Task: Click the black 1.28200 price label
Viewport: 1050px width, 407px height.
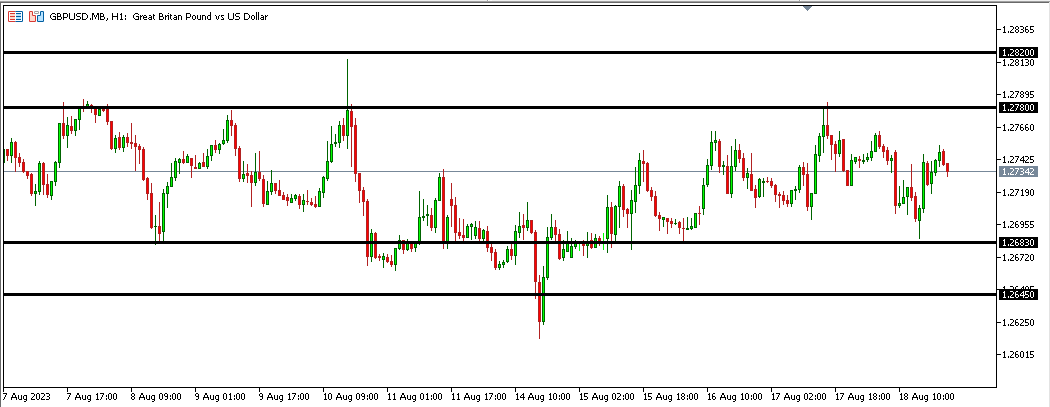Action: 1018,52
